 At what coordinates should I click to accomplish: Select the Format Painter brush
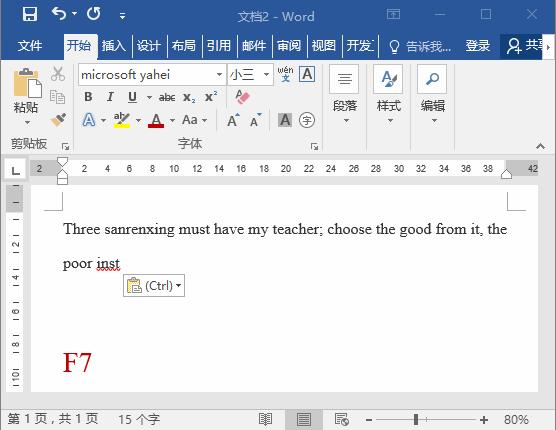[58, 120]
